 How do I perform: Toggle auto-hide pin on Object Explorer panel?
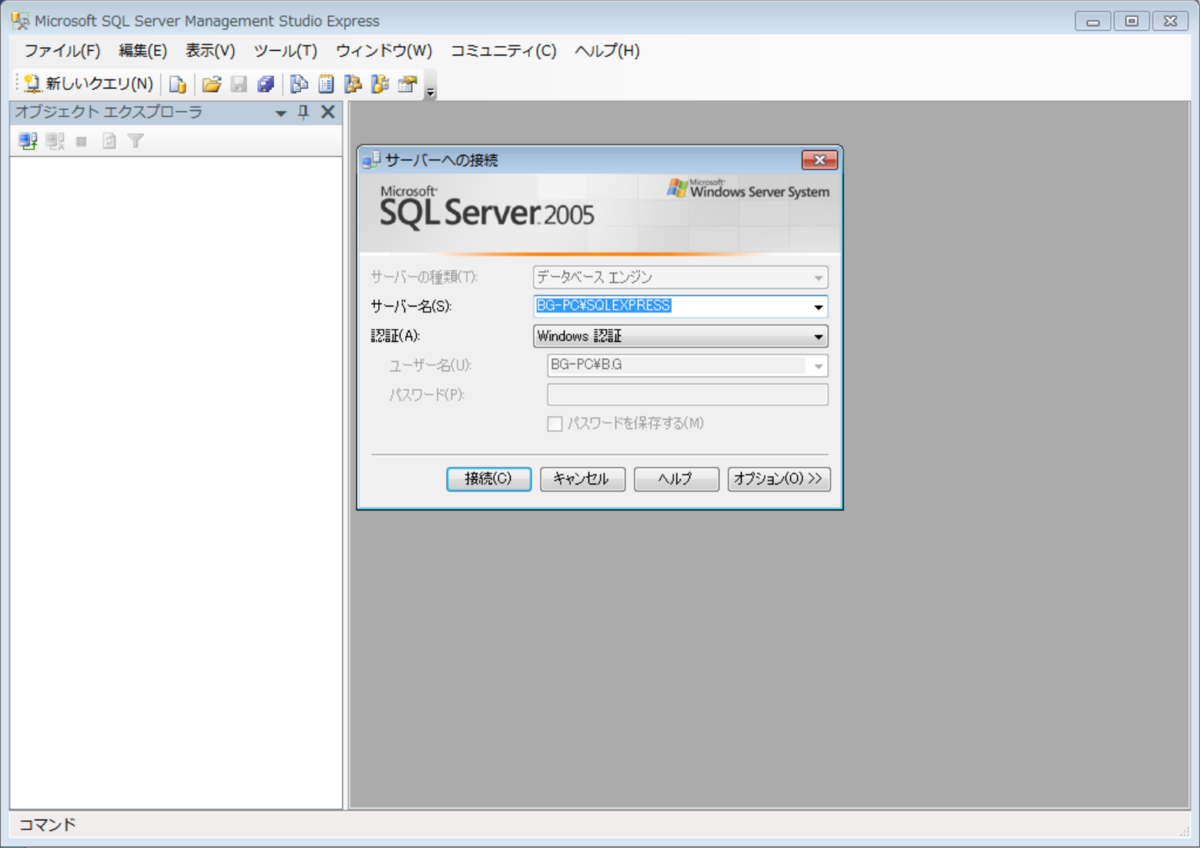point(304,113)
